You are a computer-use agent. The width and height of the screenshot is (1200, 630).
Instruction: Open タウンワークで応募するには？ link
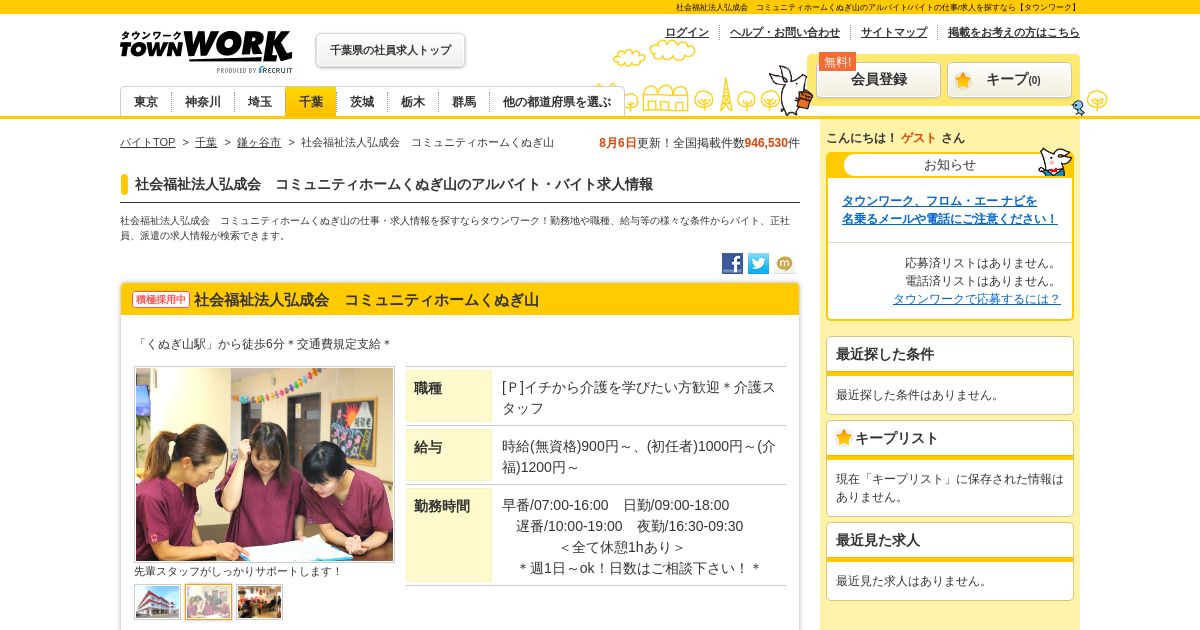tap(977, 299)
